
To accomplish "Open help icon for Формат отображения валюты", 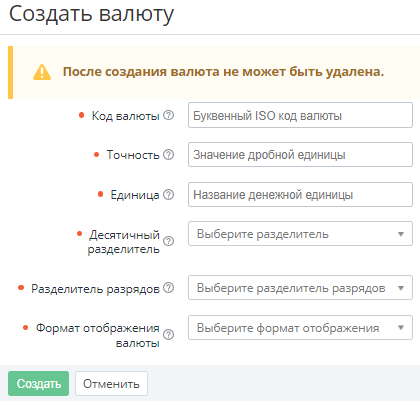I will click(169, 334).
